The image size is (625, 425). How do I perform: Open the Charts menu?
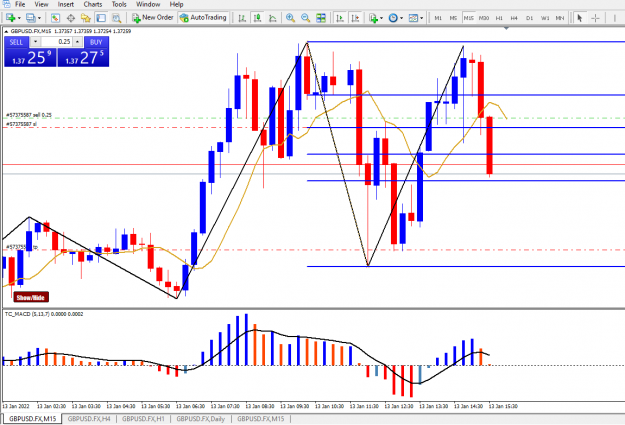coord(93,4)
